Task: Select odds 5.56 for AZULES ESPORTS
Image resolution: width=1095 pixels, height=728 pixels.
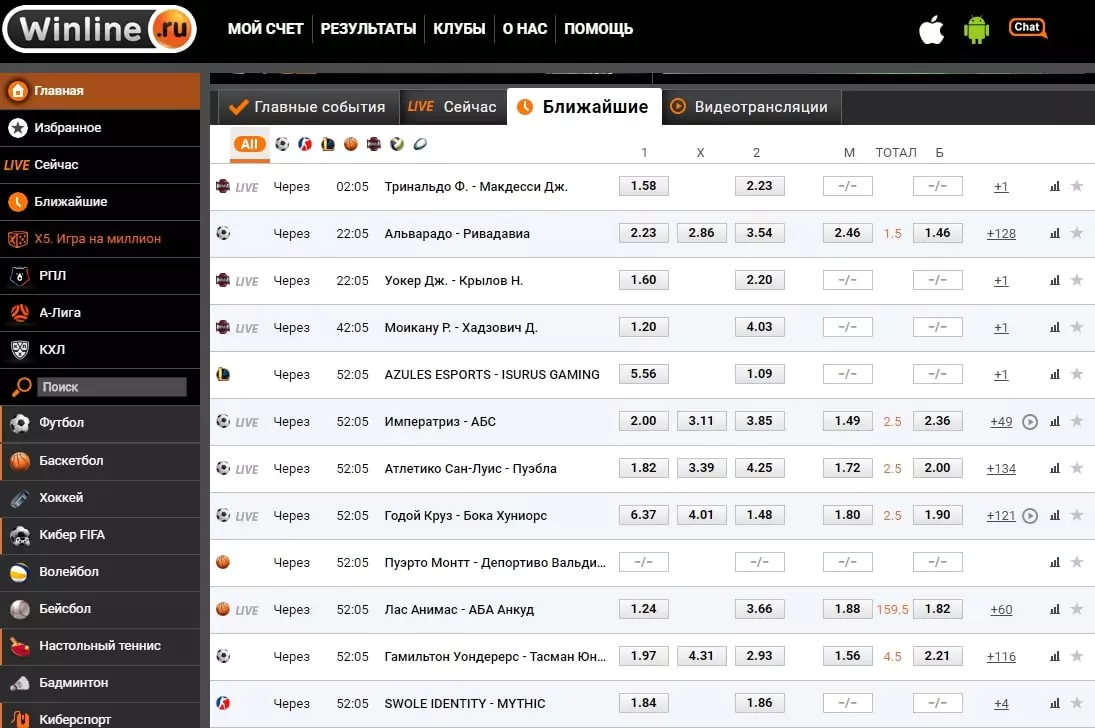Action: click(x=643, y=374)
